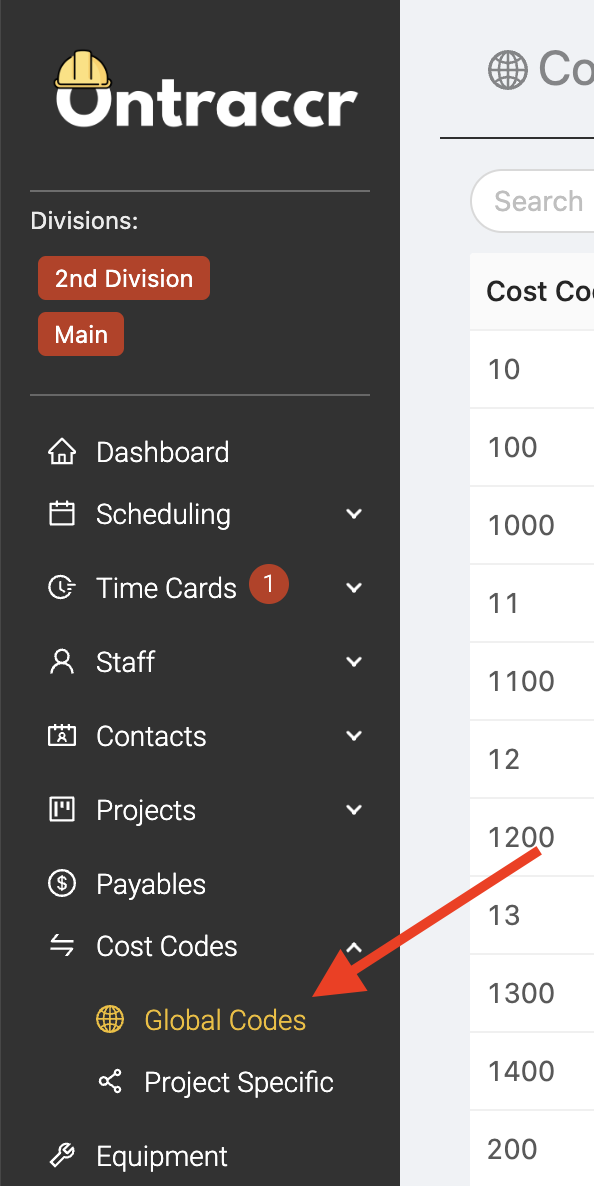Collapse the Cost Codes chevron

pos(353,946)
